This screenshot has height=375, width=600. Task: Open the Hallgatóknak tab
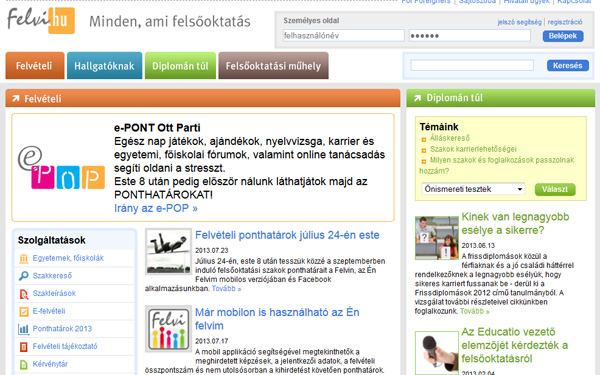pos(104,66)
